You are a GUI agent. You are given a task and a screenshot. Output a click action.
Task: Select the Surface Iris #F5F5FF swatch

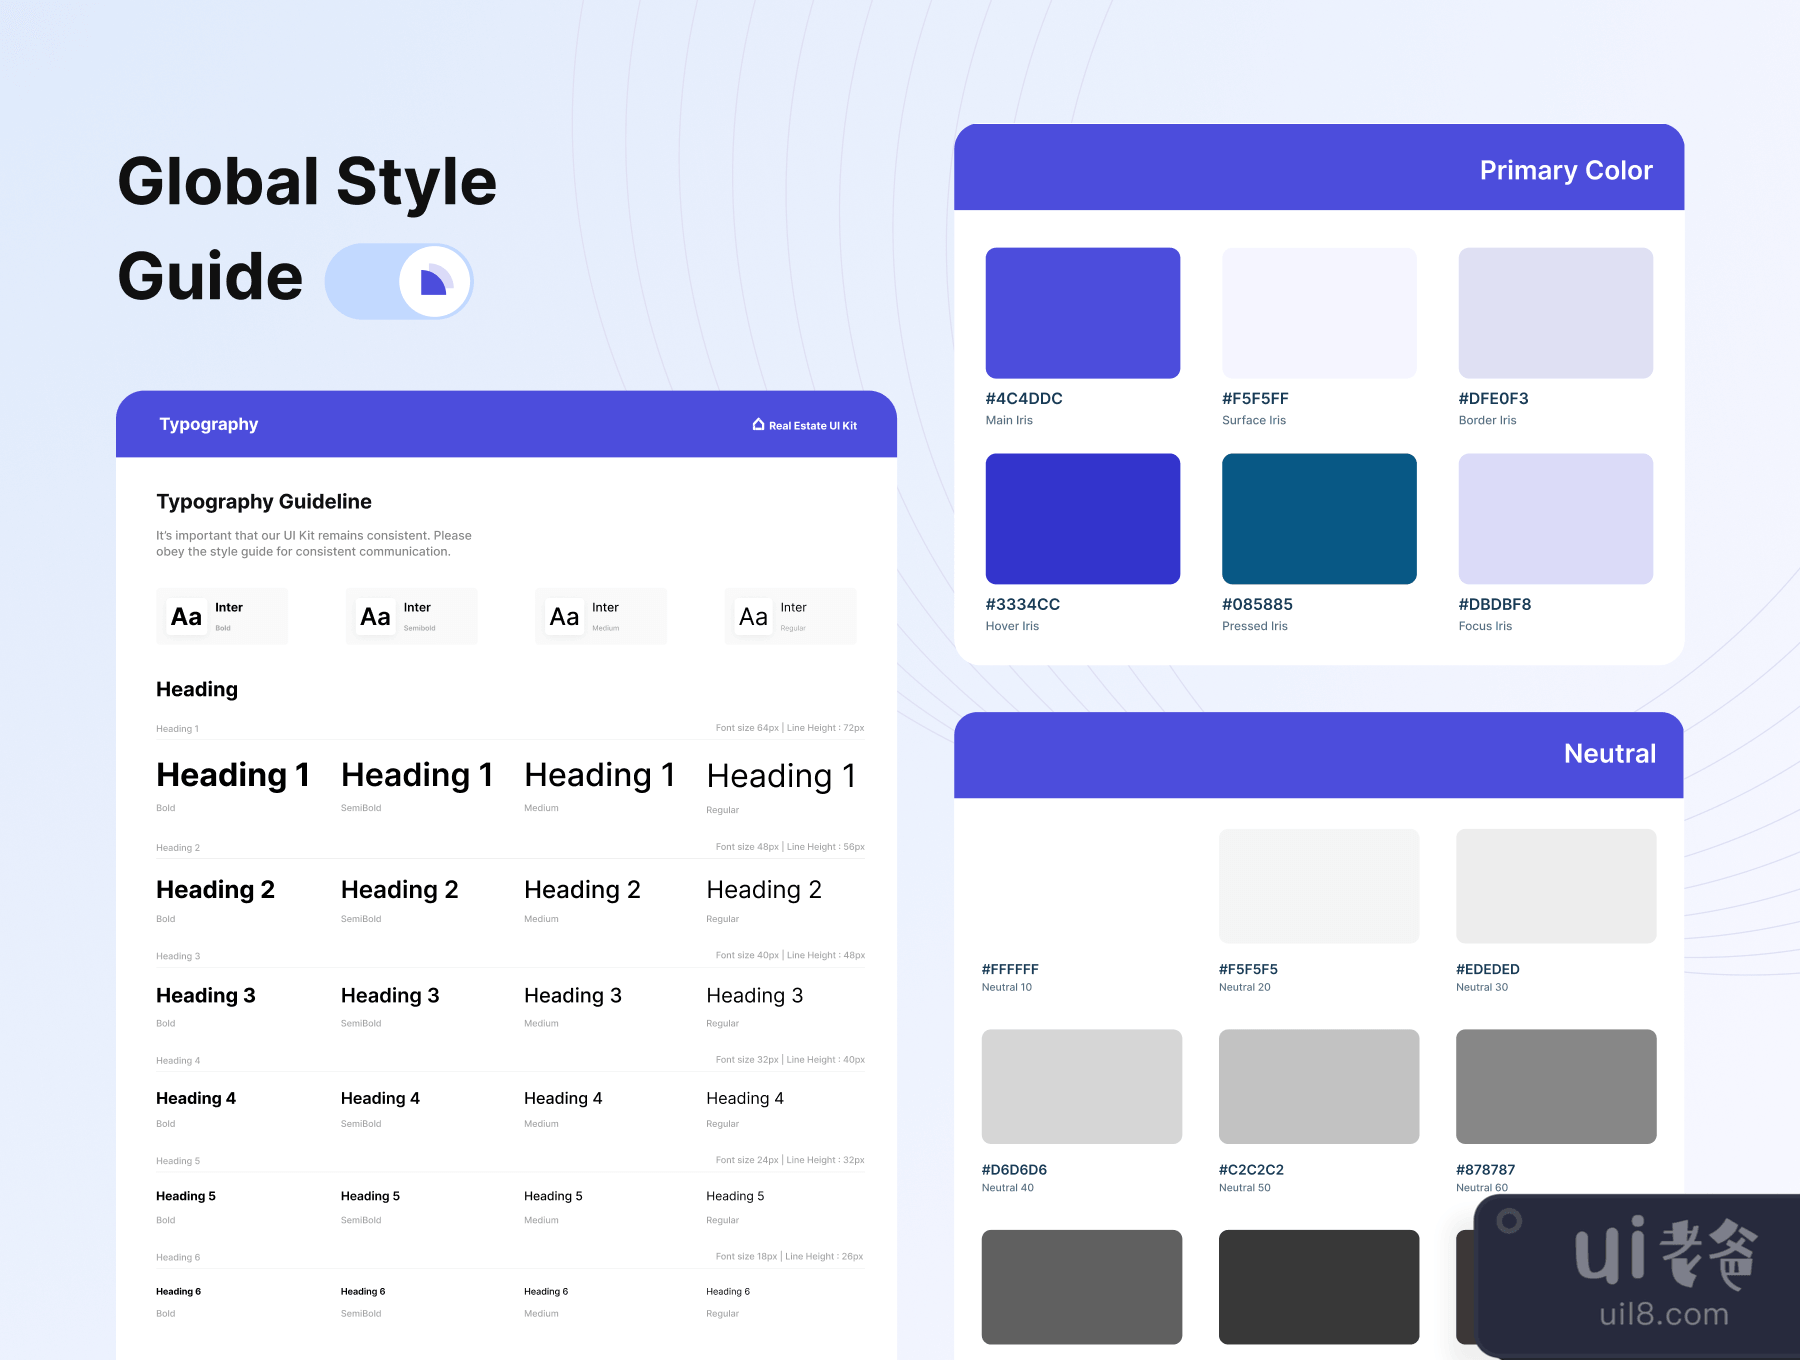(1319, 313)
